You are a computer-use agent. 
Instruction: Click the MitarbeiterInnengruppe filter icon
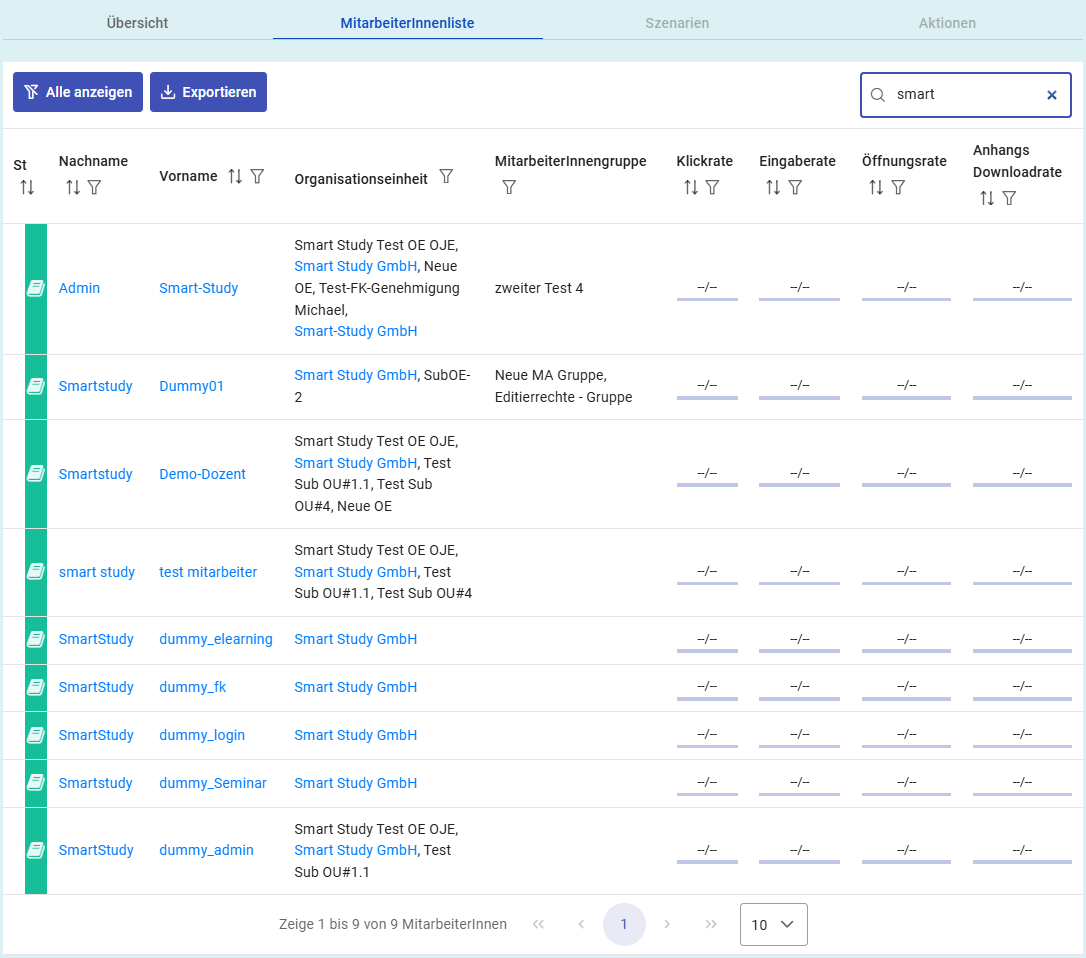point(509,187)
